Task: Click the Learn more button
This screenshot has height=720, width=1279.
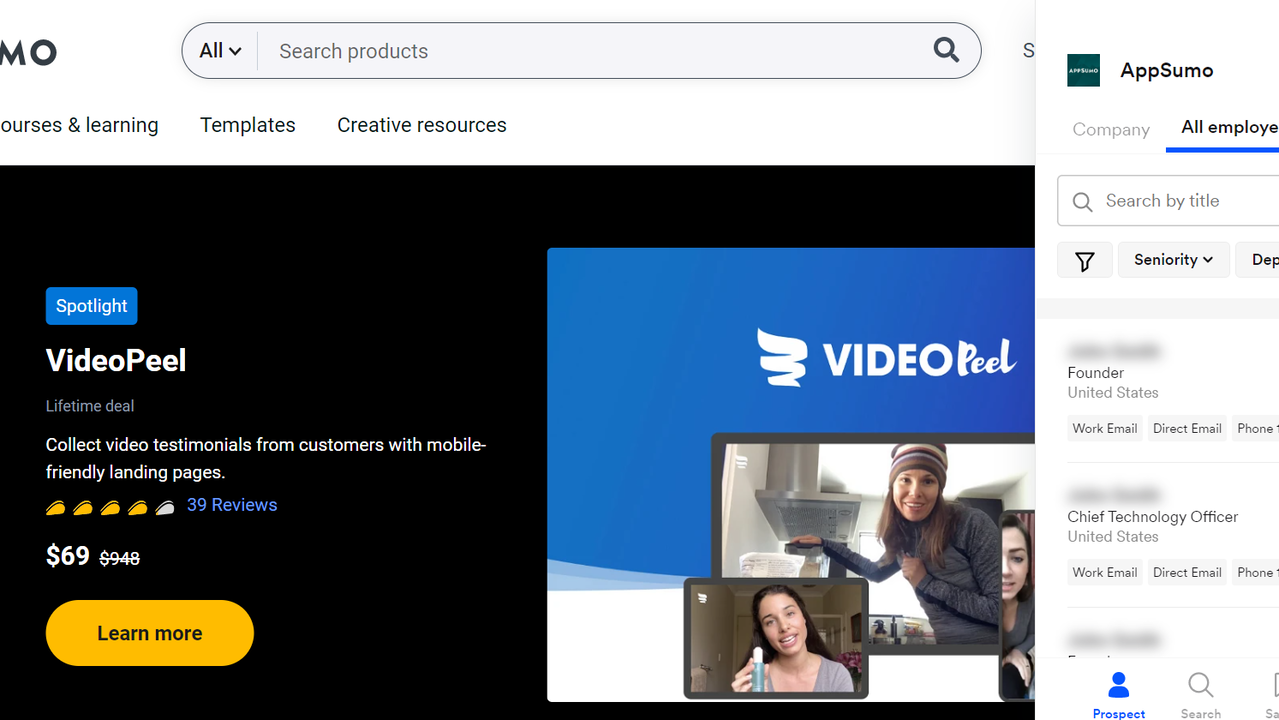Action: click(150, 633)
